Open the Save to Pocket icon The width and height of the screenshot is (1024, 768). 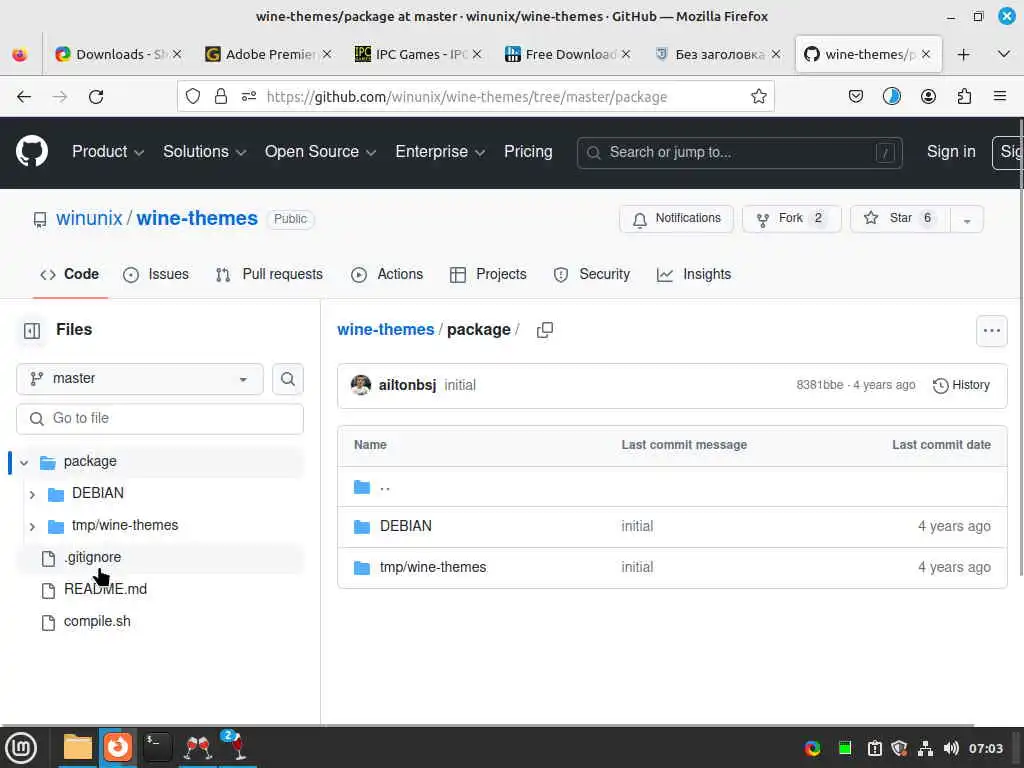[x=856, y=97]
